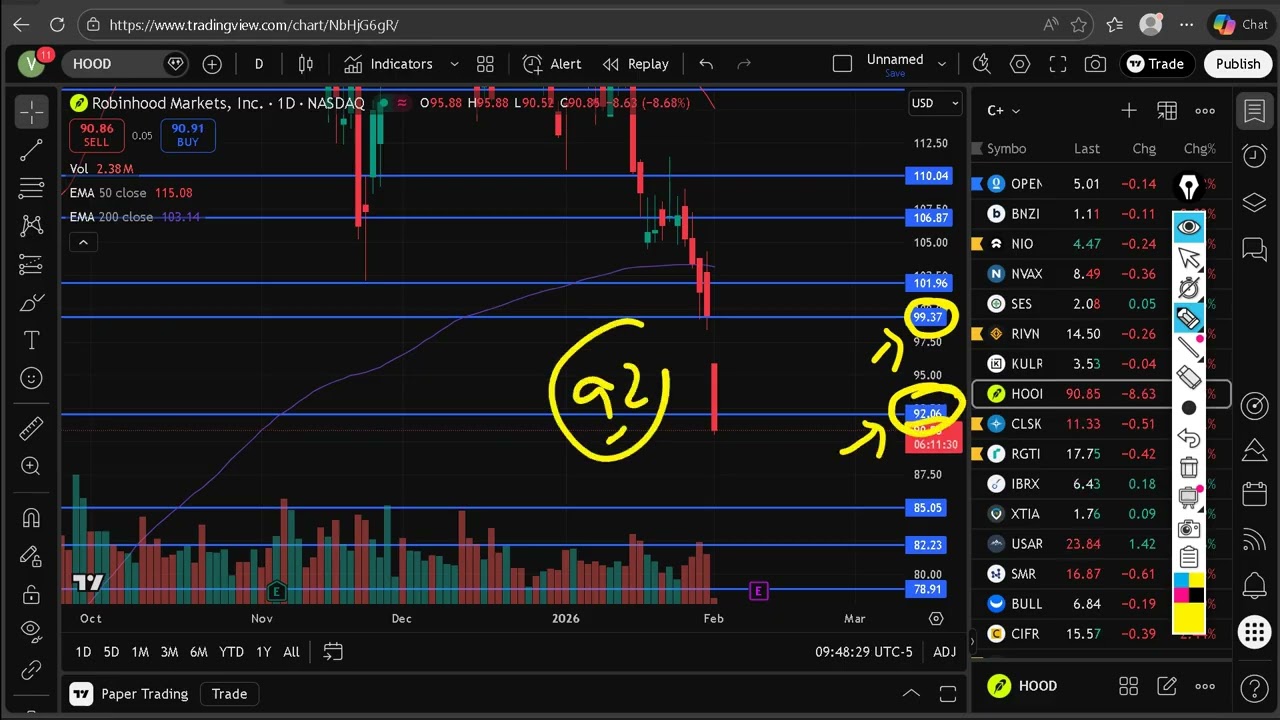Screen dimensions: 1280x720
Task: Open the forecasting and measurement tools
Action: coord(31,264)
